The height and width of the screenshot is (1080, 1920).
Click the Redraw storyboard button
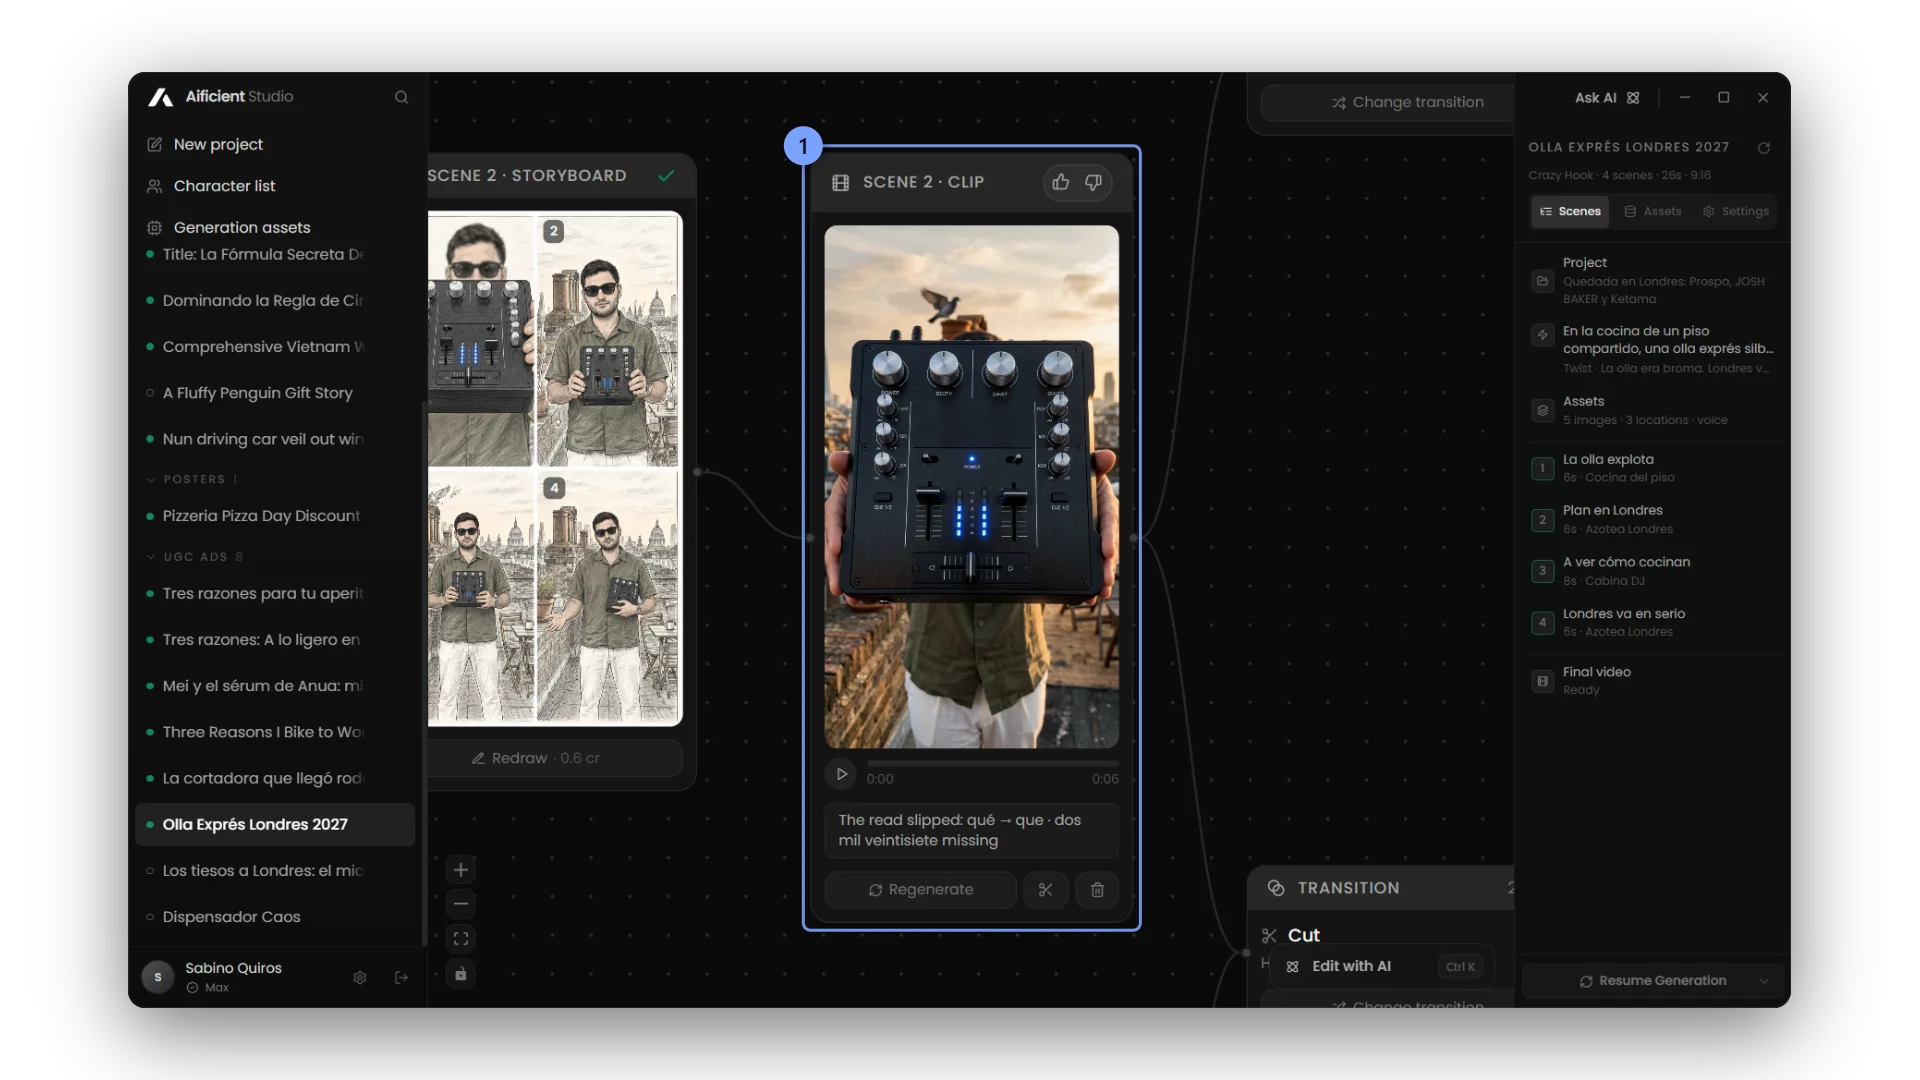tap(536, 758)
